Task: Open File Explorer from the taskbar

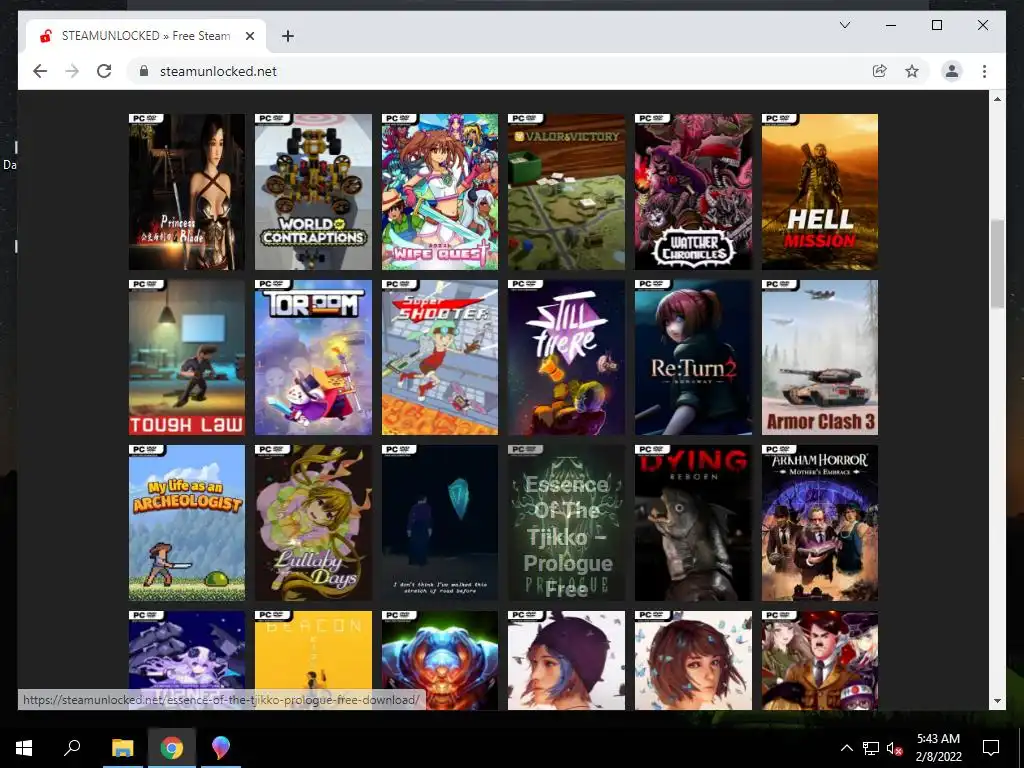Action: point(122,748)
